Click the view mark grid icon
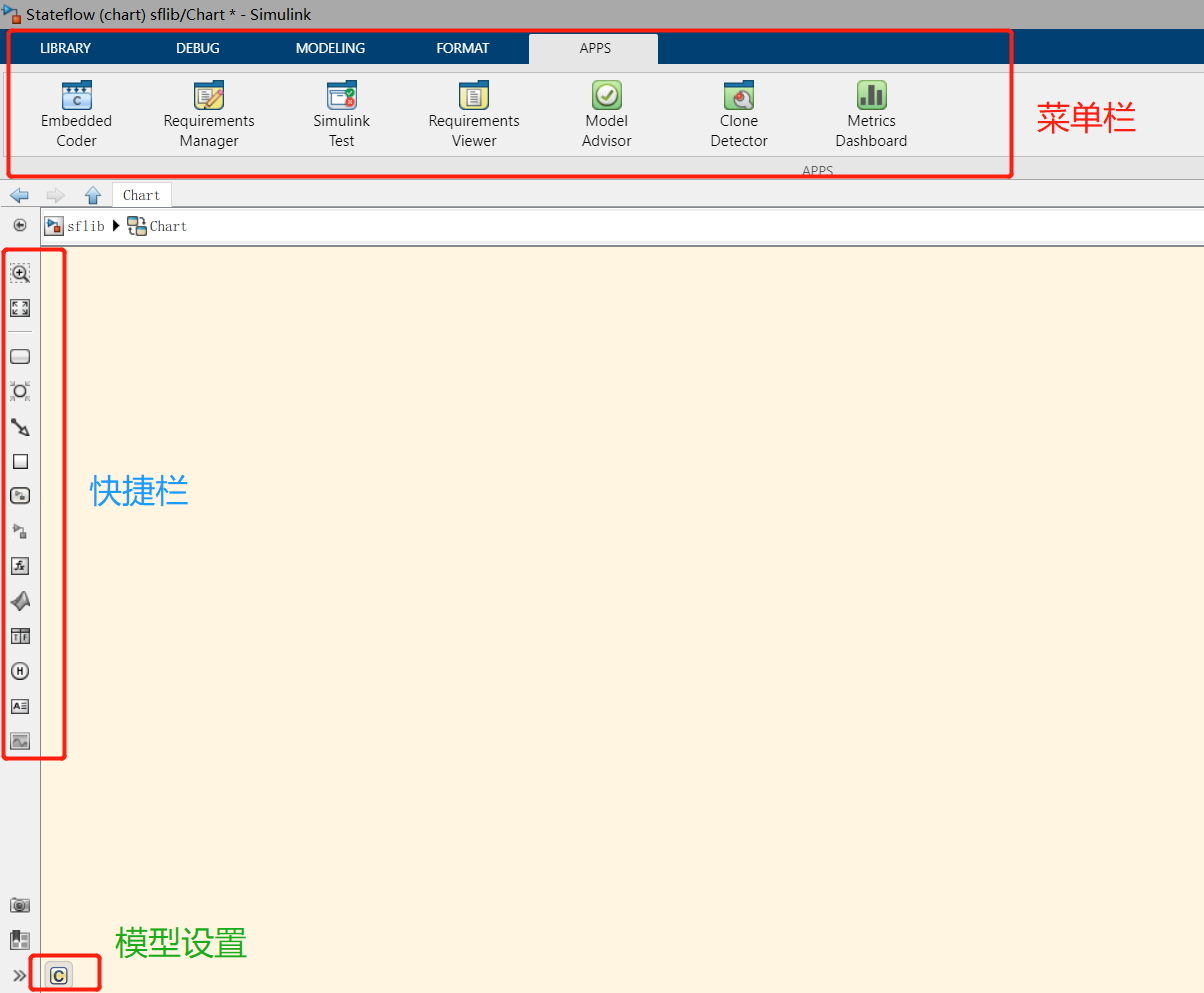Screen dimensions: 1204x993 pyautogui.click(x=20, y=940)
